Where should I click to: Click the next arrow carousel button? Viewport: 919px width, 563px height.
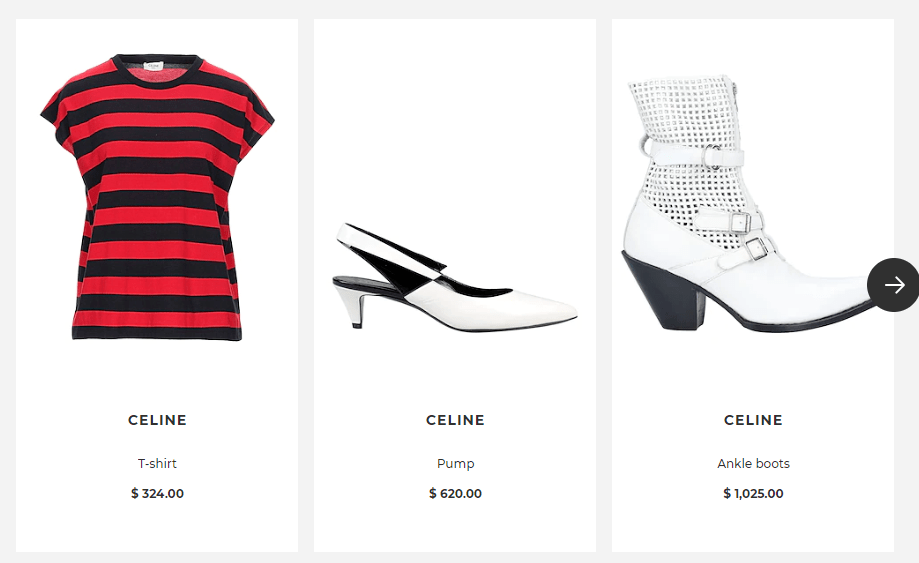coord(893,285)
